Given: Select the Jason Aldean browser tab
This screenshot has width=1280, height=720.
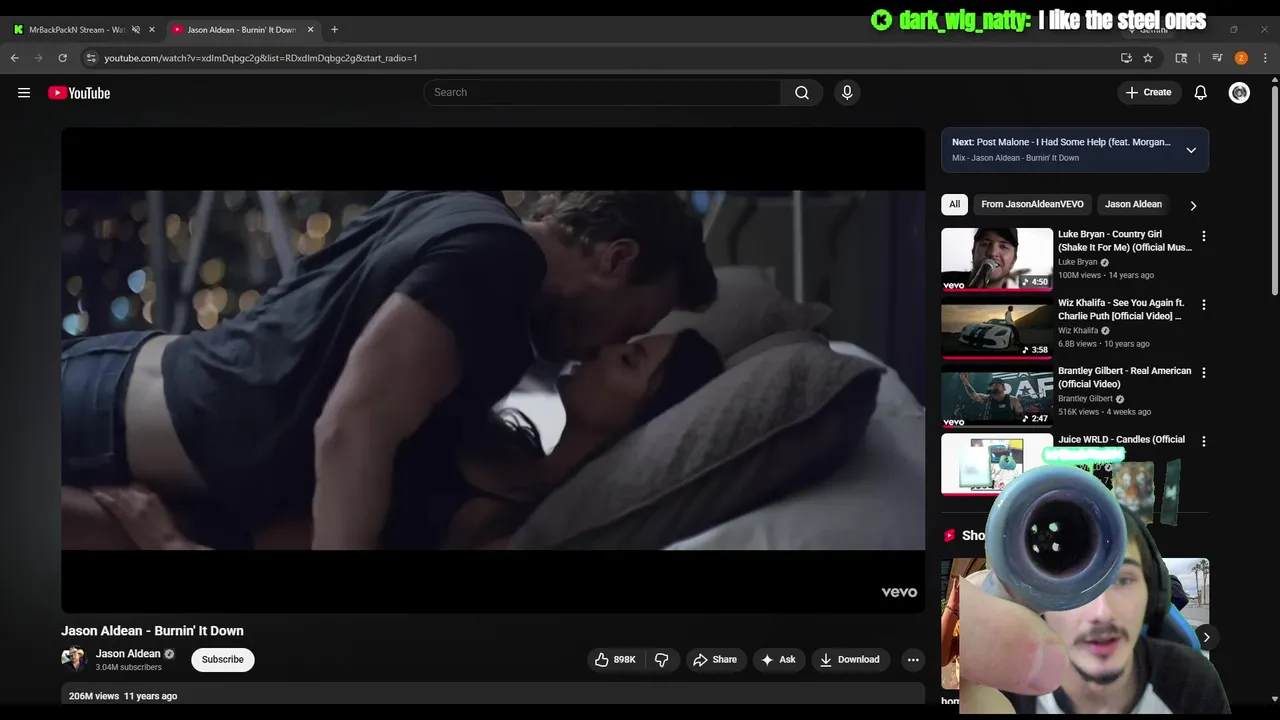Looking at the screenshot, I should click(x=240, y=30).
